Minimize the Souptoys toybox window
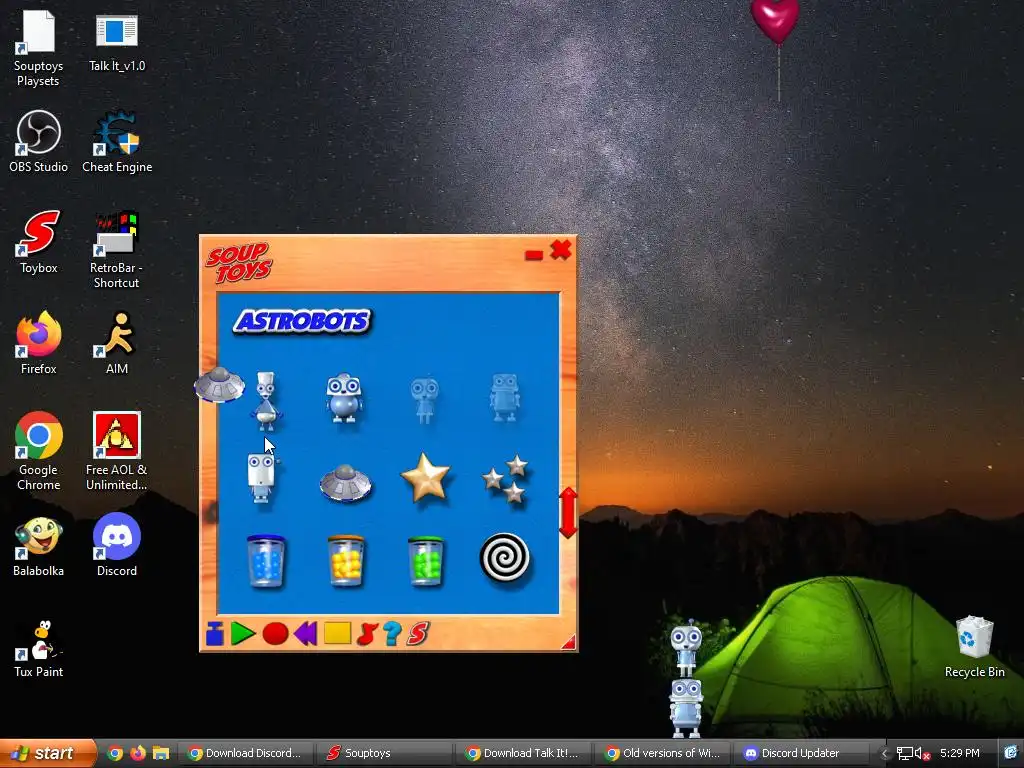This screenshot has width=1024, height=768. point(534,255)
